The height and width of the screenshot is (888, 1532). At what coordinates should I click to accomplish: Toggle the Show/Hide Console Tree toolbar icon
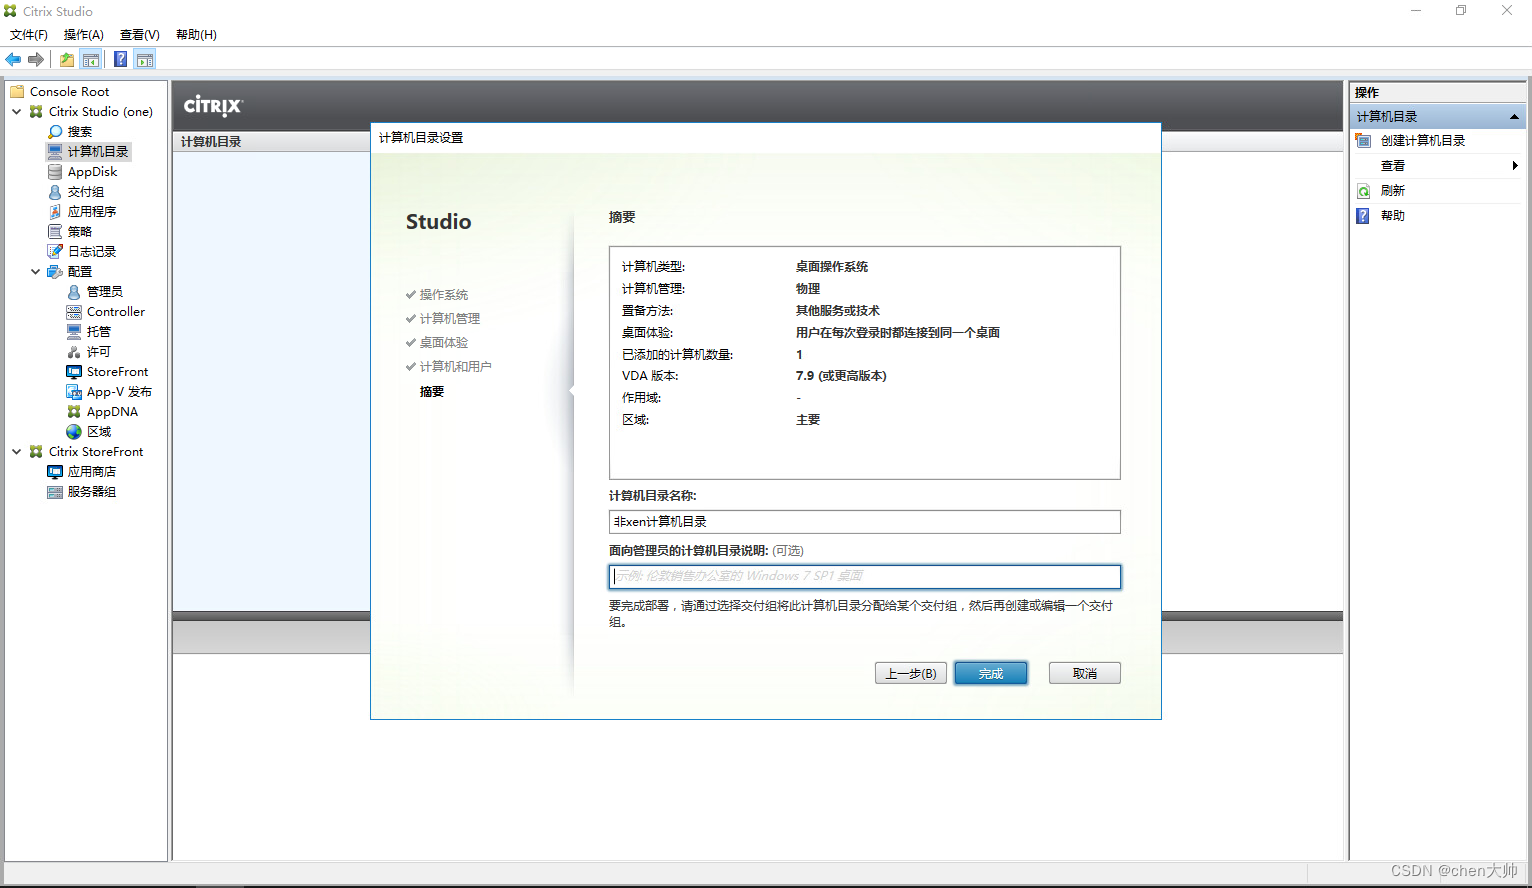pyautogui.click(x=91, y=60)
